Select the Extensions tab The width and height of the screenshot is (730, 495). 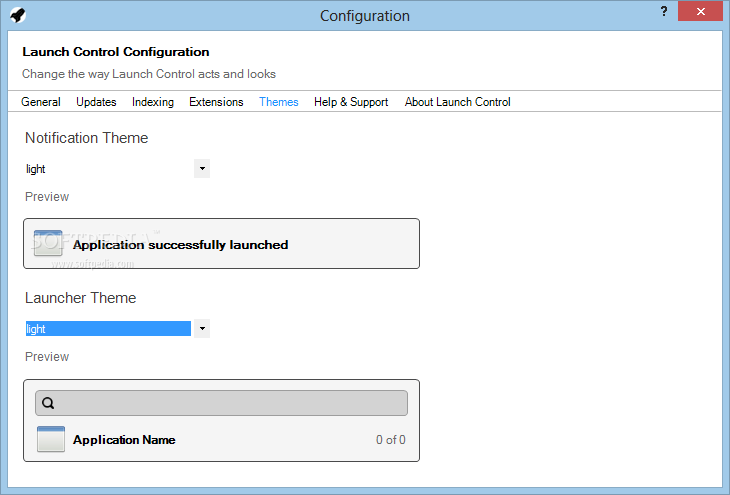point(216,102)
